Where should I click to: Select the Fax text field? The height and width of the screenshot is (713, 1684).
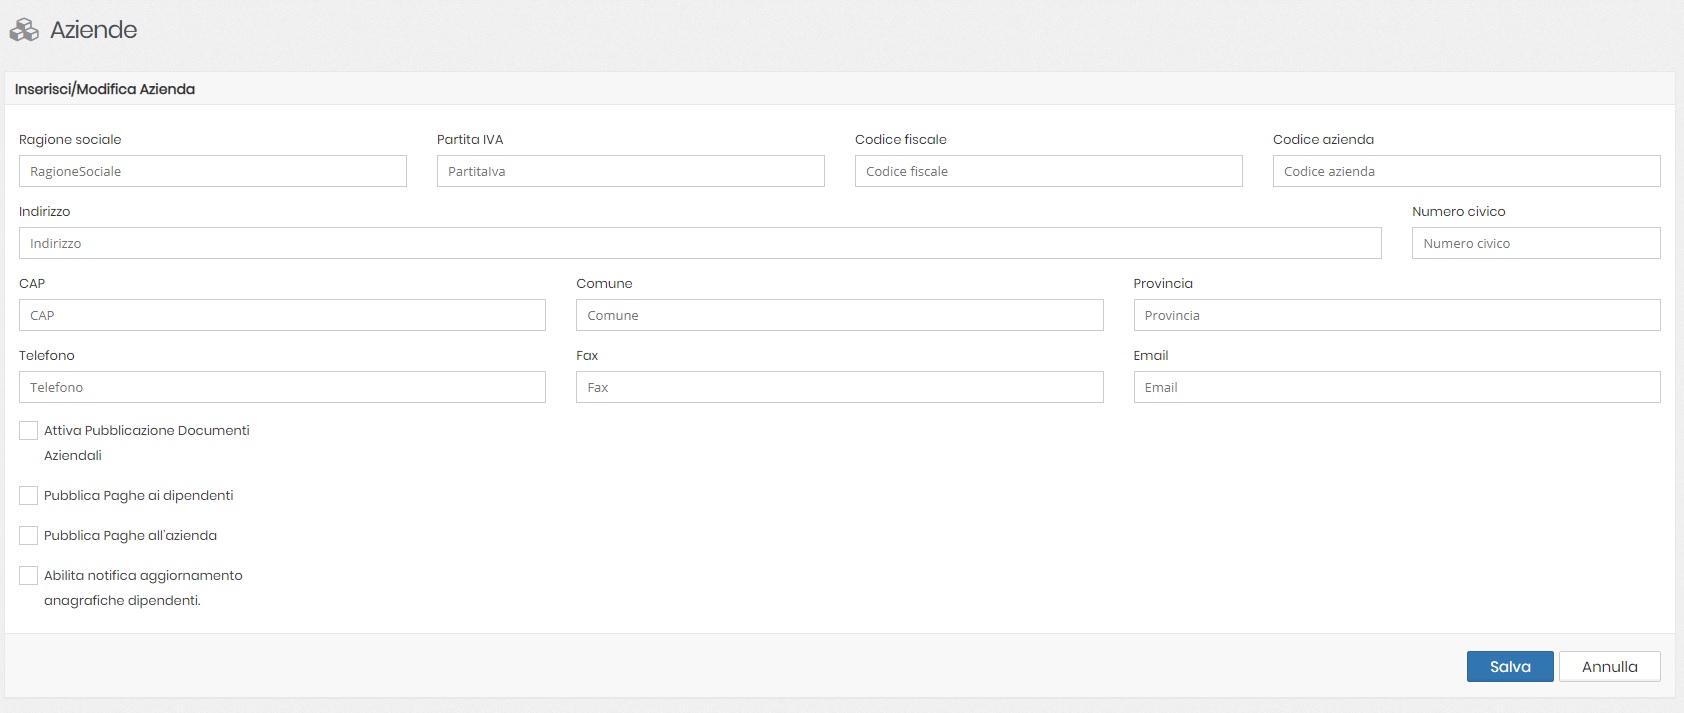click(x=839, y=387)
